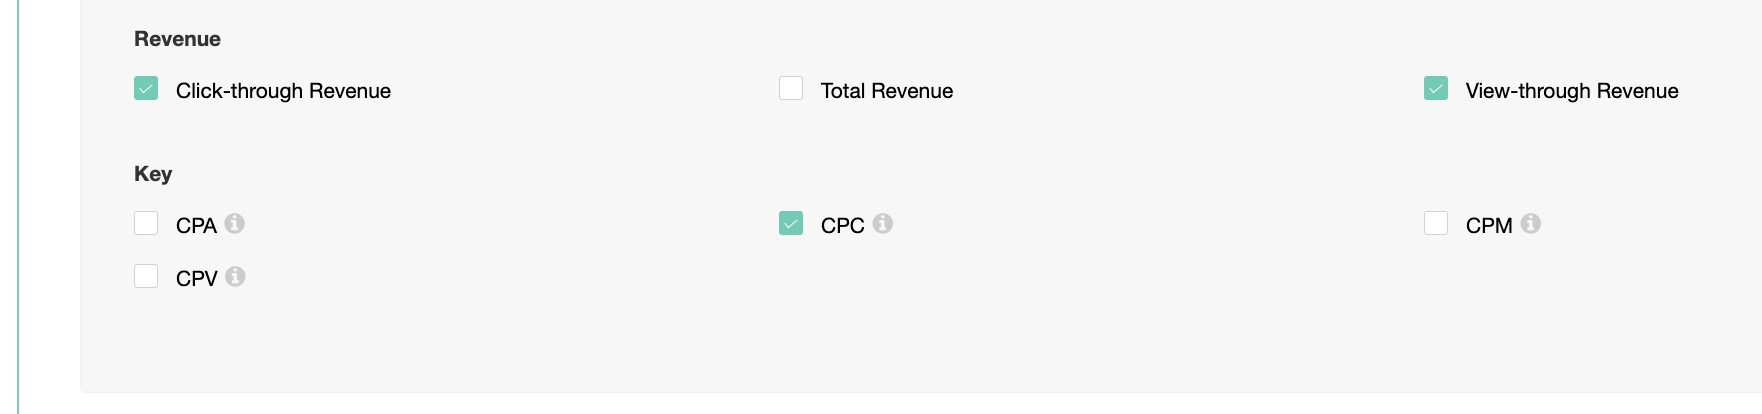Click the info icon beside CPV
Viewport: 1762px width, 414px height.
pos(235,277)
